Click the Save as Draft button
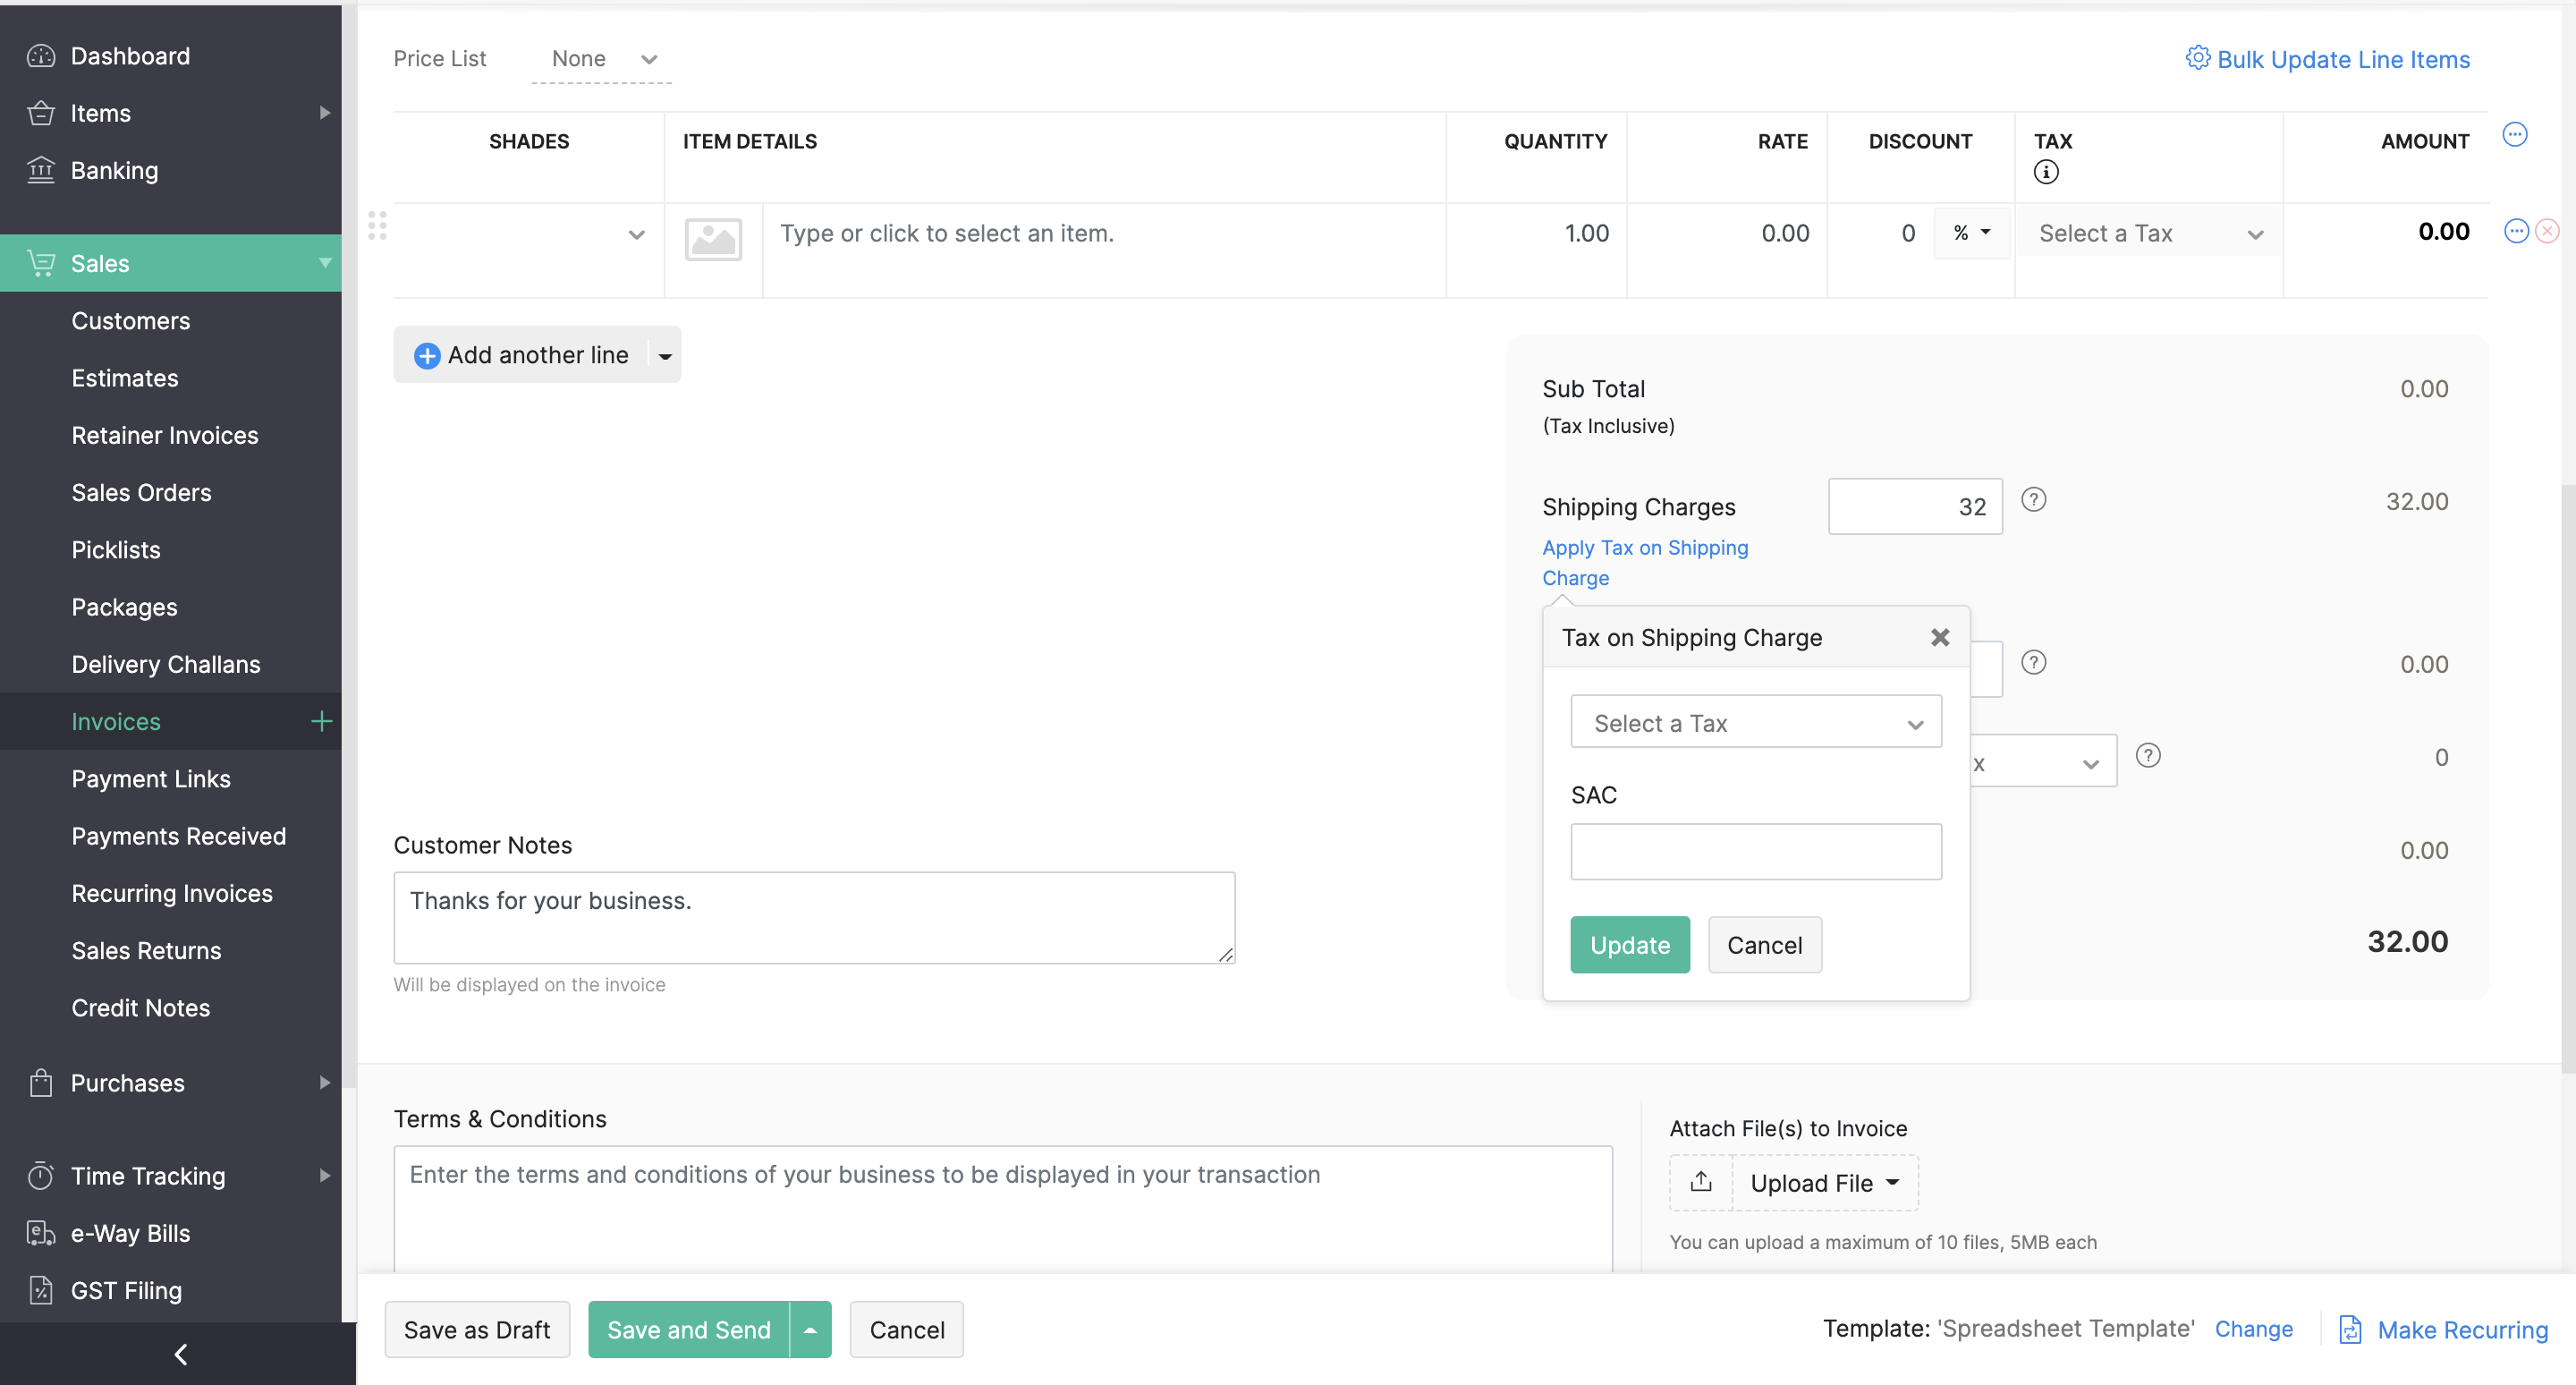The height and width of the screenshot is (1385, 2576). click(x=476, y=1329)
